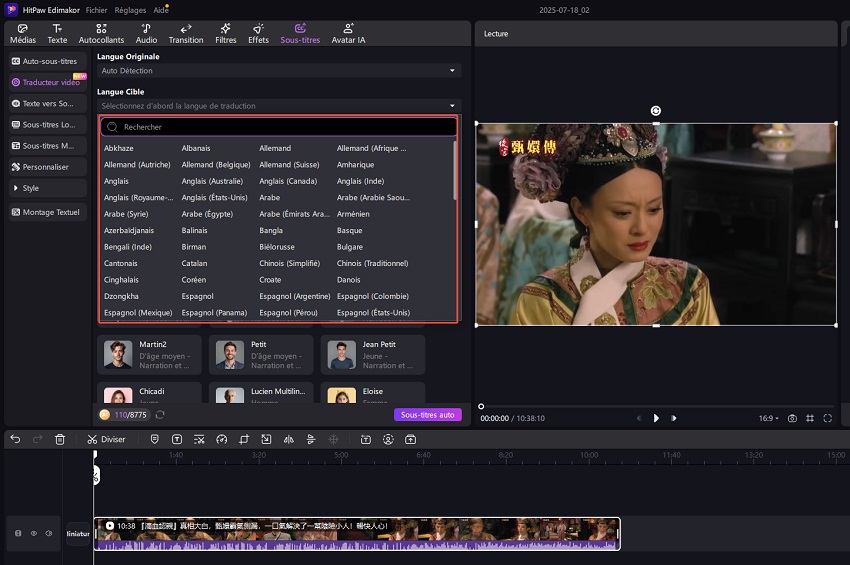This screenshot has width=850, height=565.
Task: Click the Sous-titres auto button
Action: point(427,414)
